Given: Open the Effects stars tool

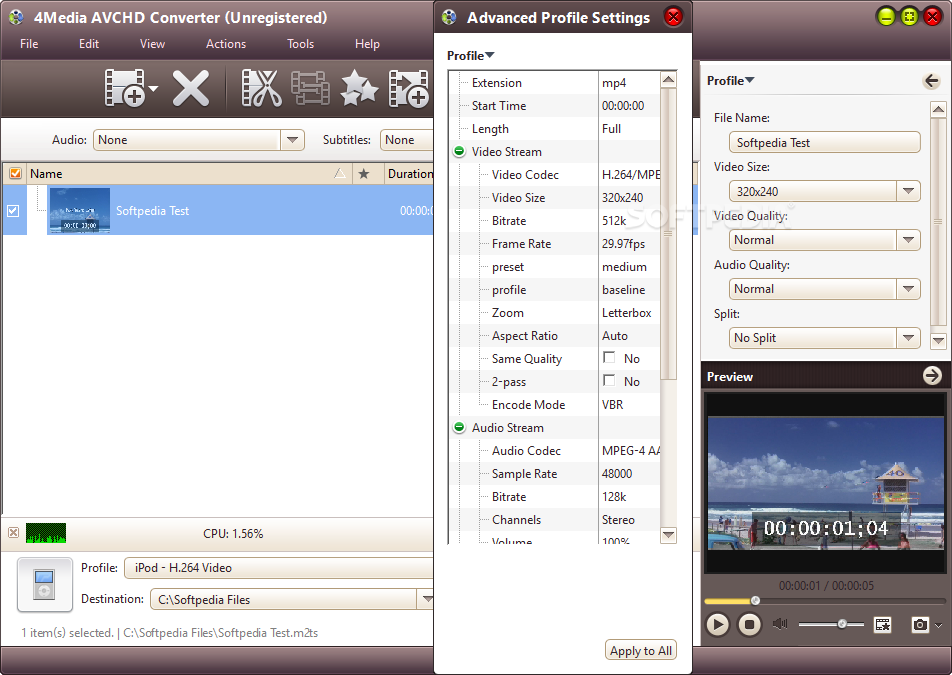Looking at the screenshot, I should coord(359,89).
